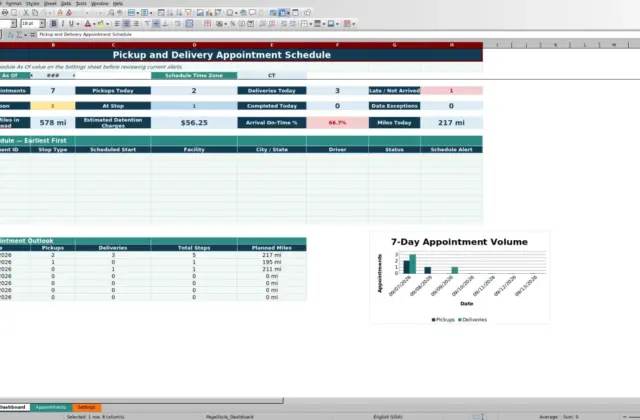The width and height of the screenshot is (640, 420).
Task: Click the Insert Special Character icon
Action: pyautogui.click(x=230, y=13)
